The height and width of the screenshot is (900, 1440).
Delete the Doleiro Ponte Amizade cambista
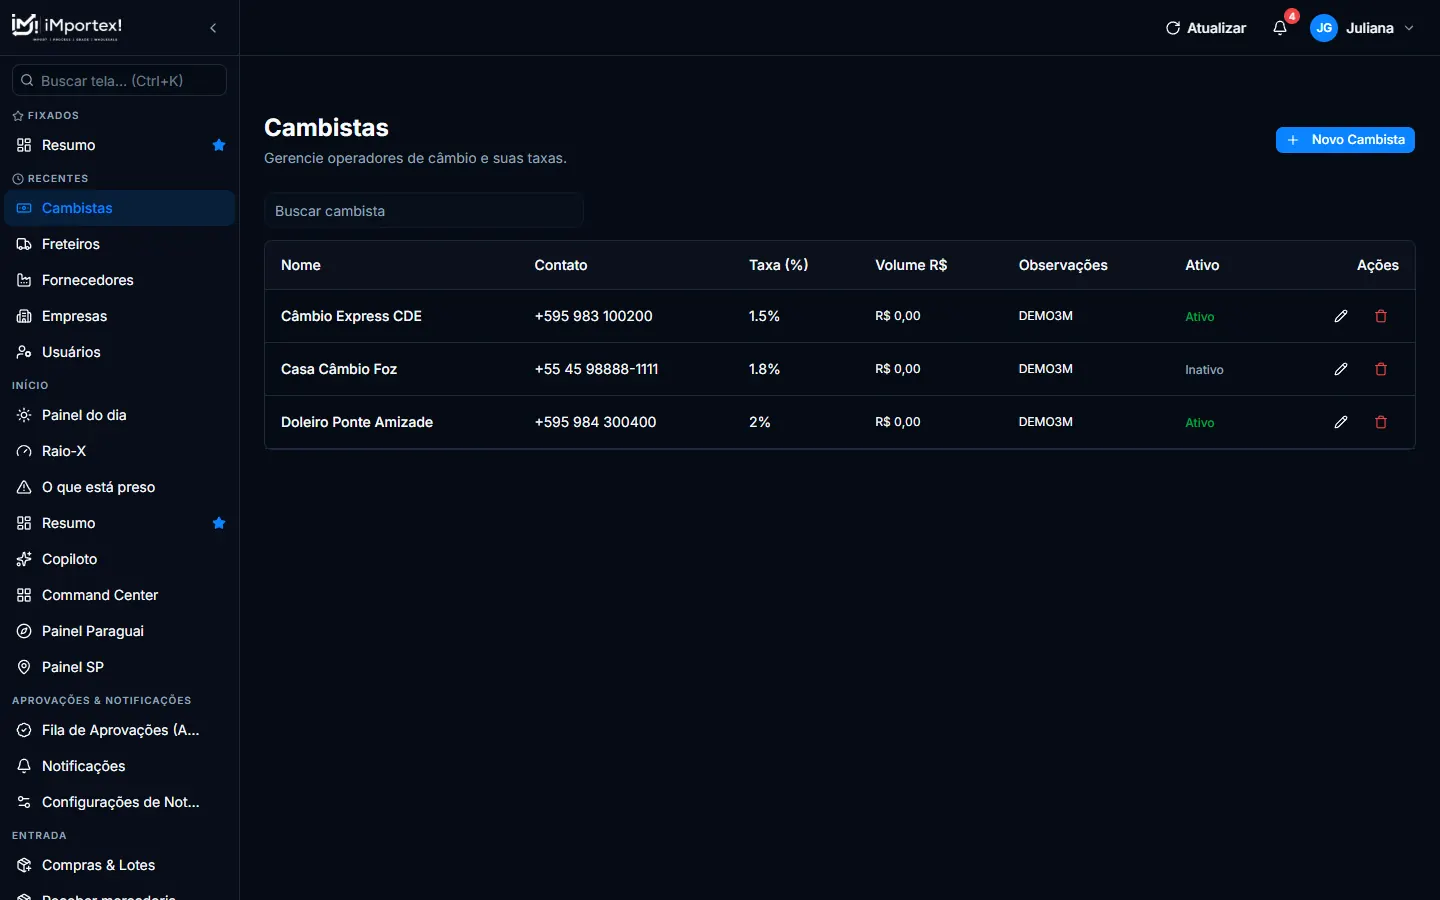(1381, 422)
